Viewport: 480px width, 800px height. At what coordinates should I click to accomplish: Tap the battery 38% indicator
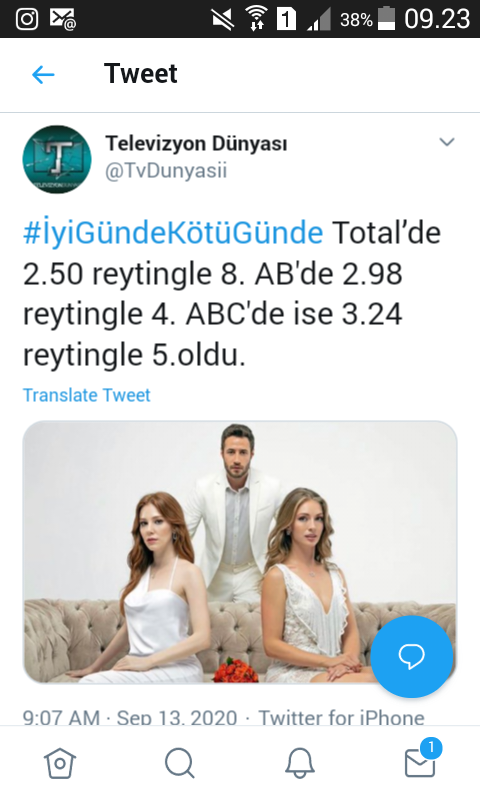tap(368, 19)
